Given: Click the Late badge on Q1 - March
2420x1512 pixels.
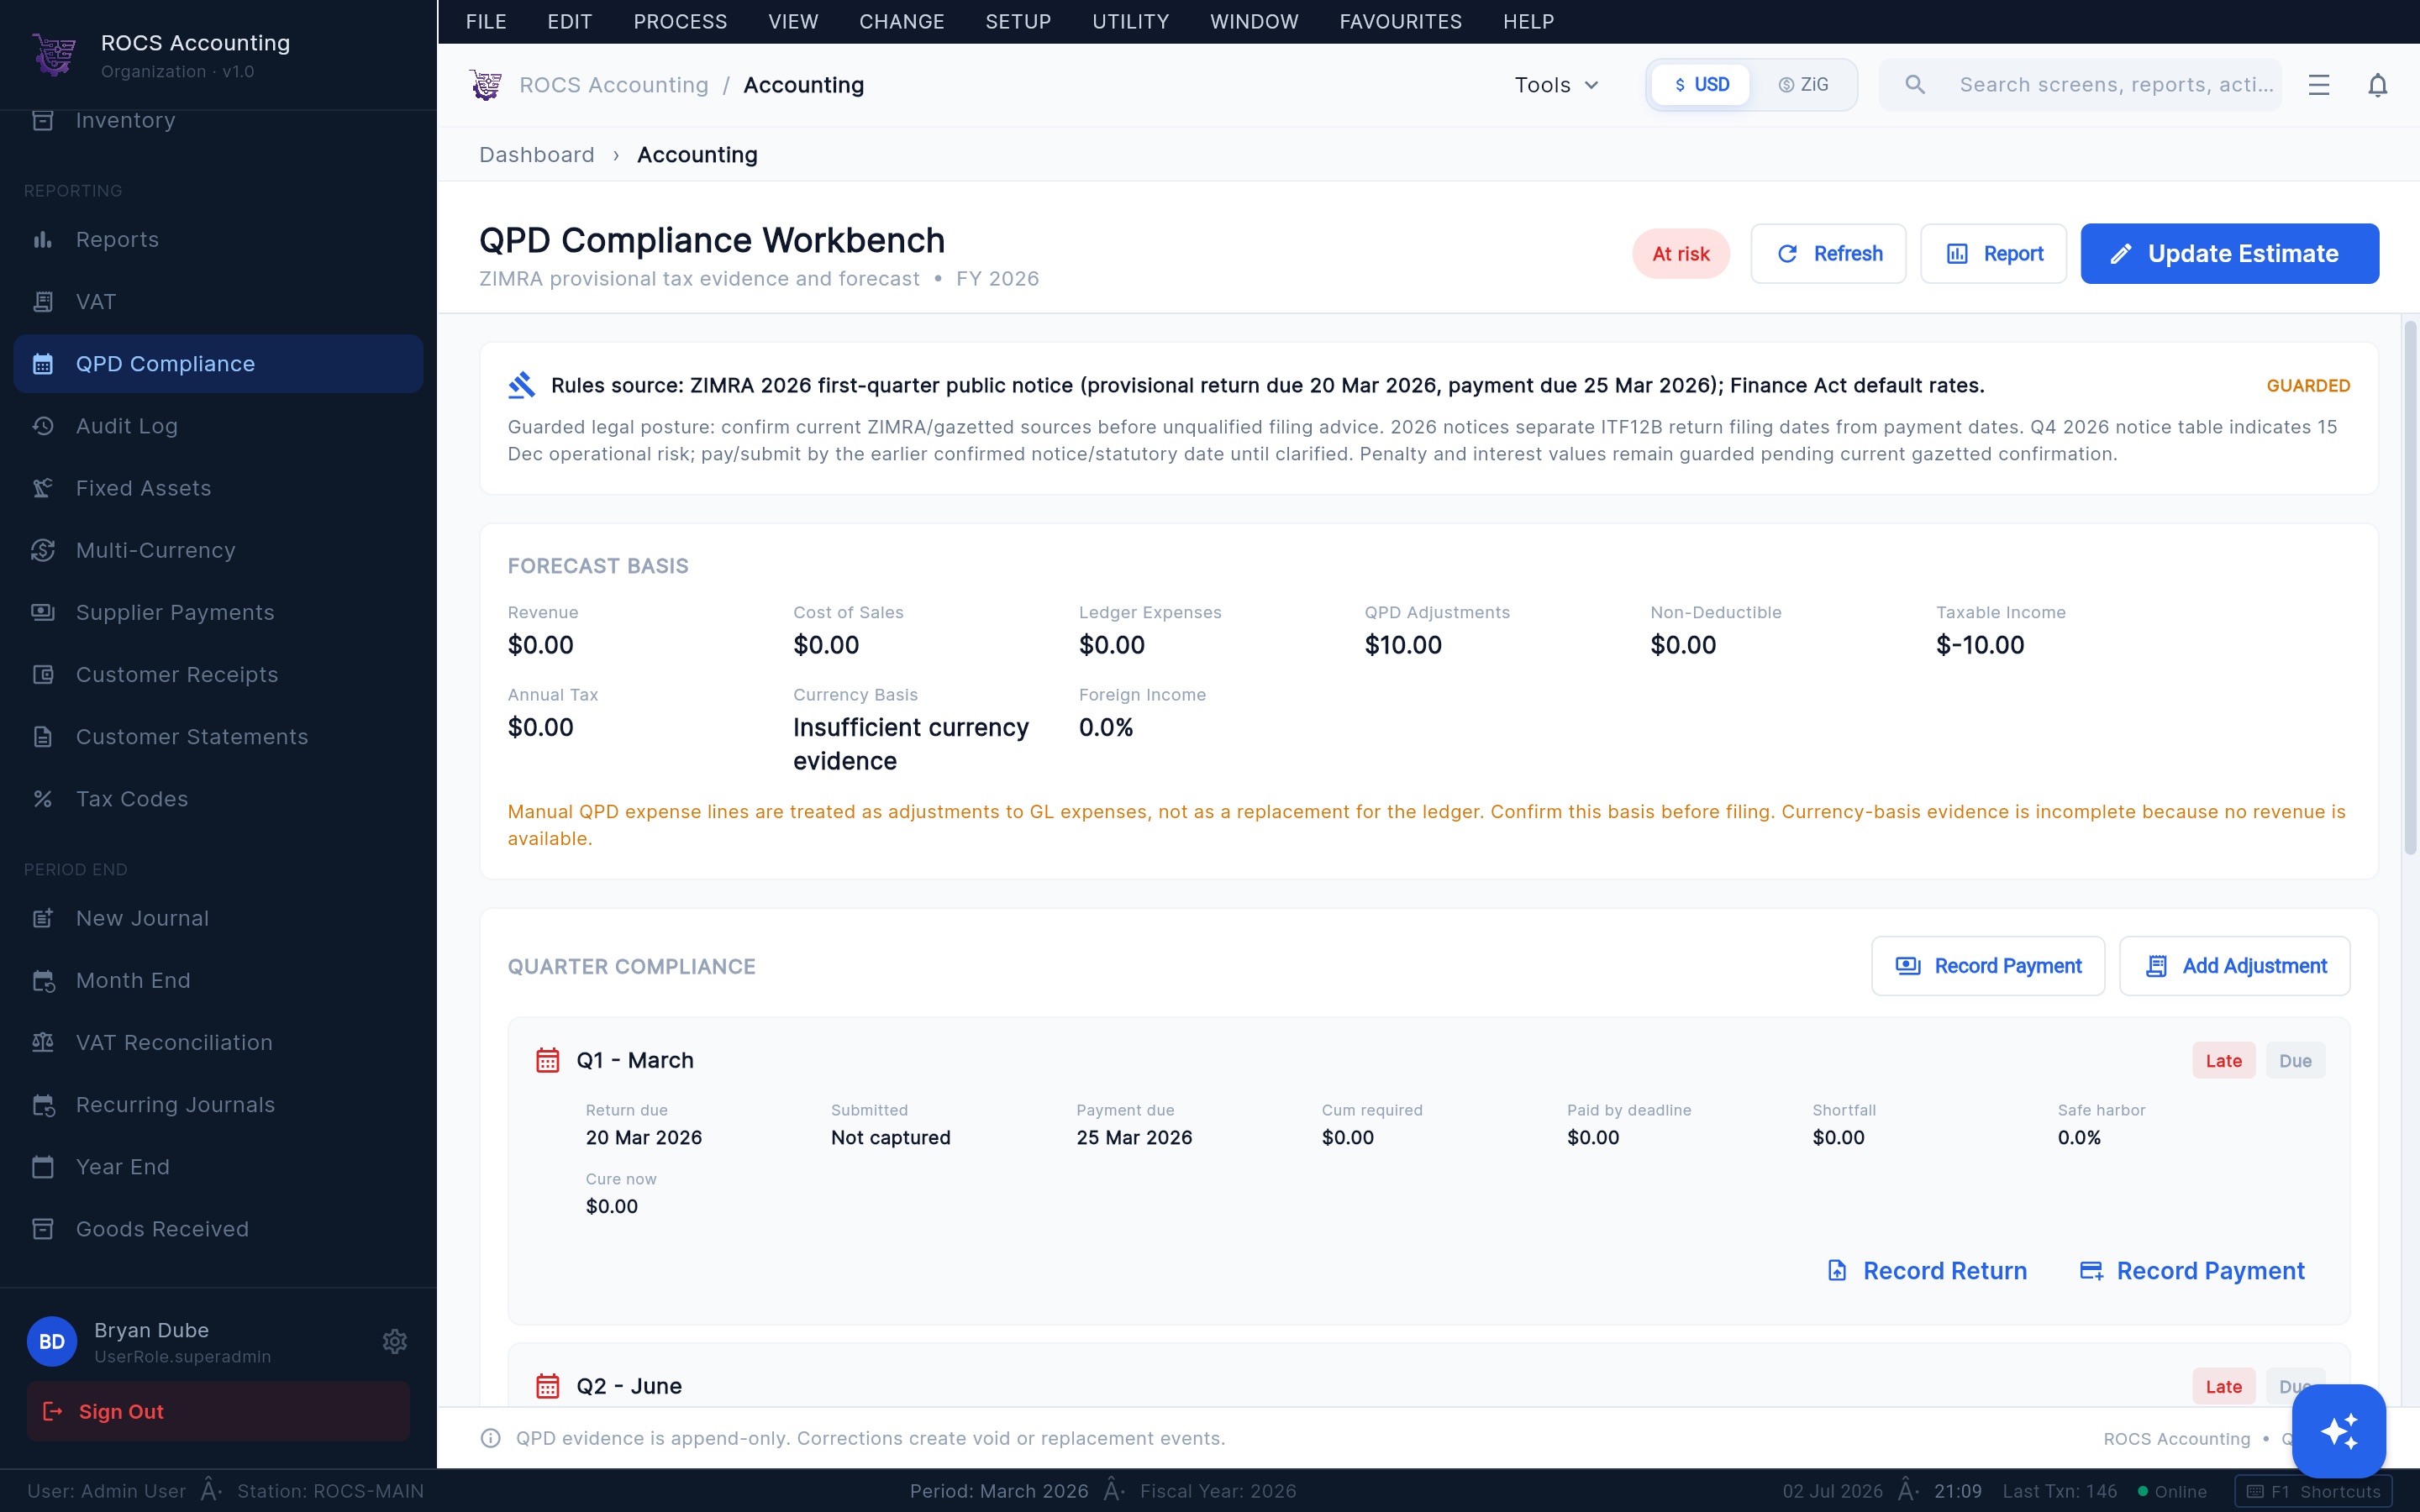Looking at the screenshot, I should point(2224,1061).
